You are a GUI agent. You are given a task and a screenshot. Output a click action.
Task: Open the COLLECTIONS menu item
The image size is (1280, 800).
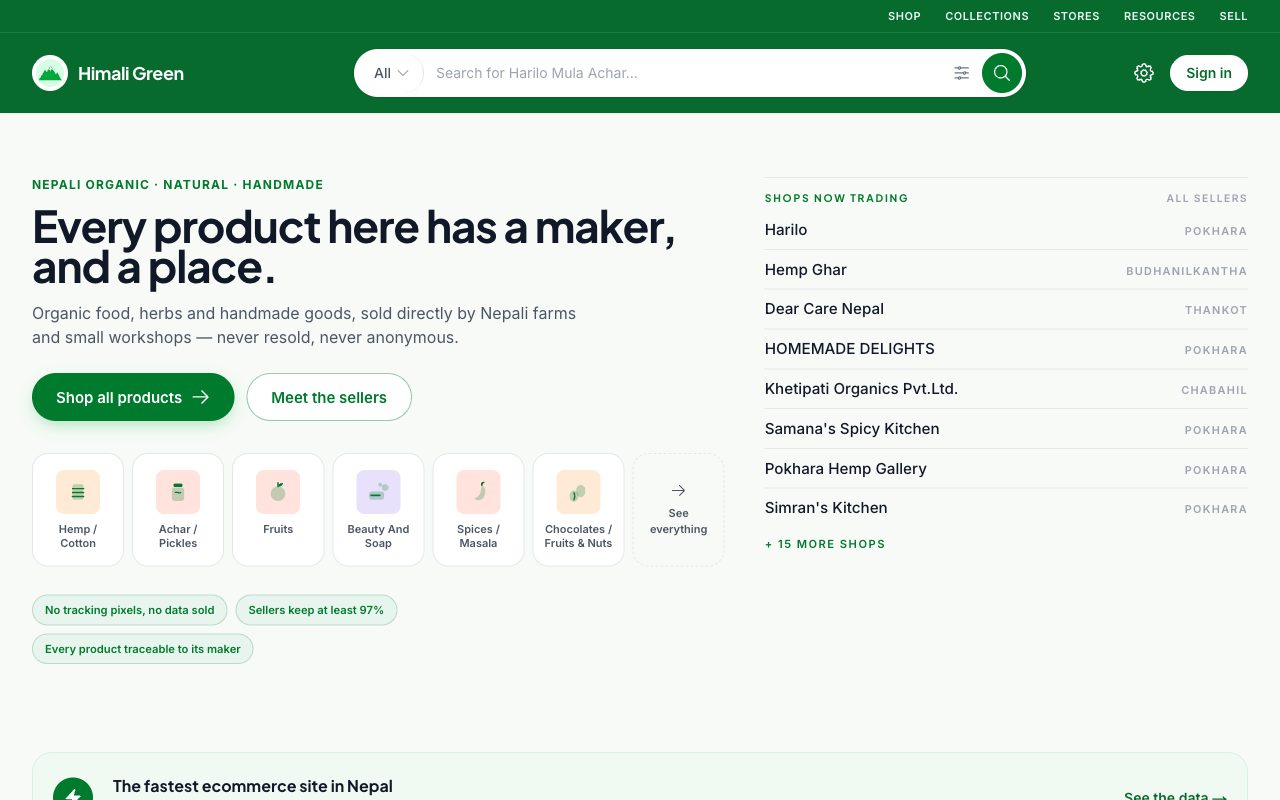987,16
